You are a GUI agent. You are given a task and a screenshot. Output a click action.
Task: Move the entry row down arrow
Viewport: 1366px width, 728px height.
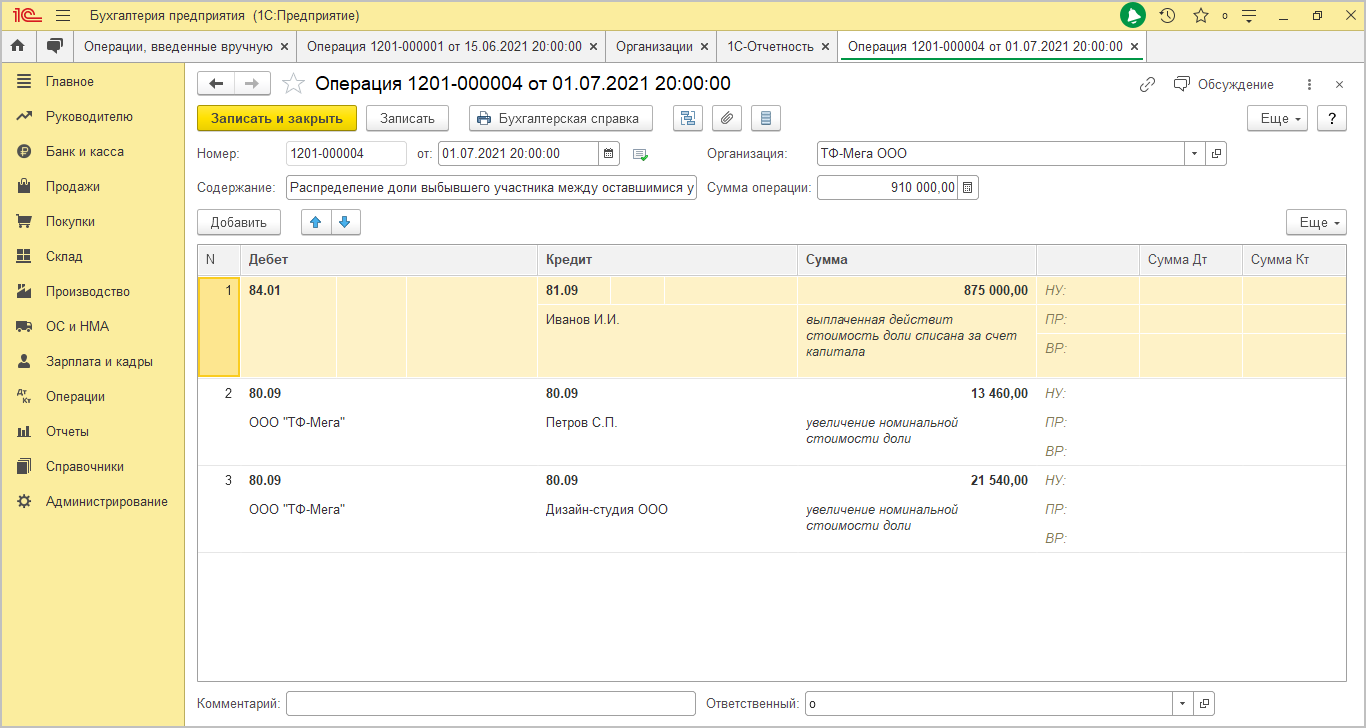pos(345,223)
